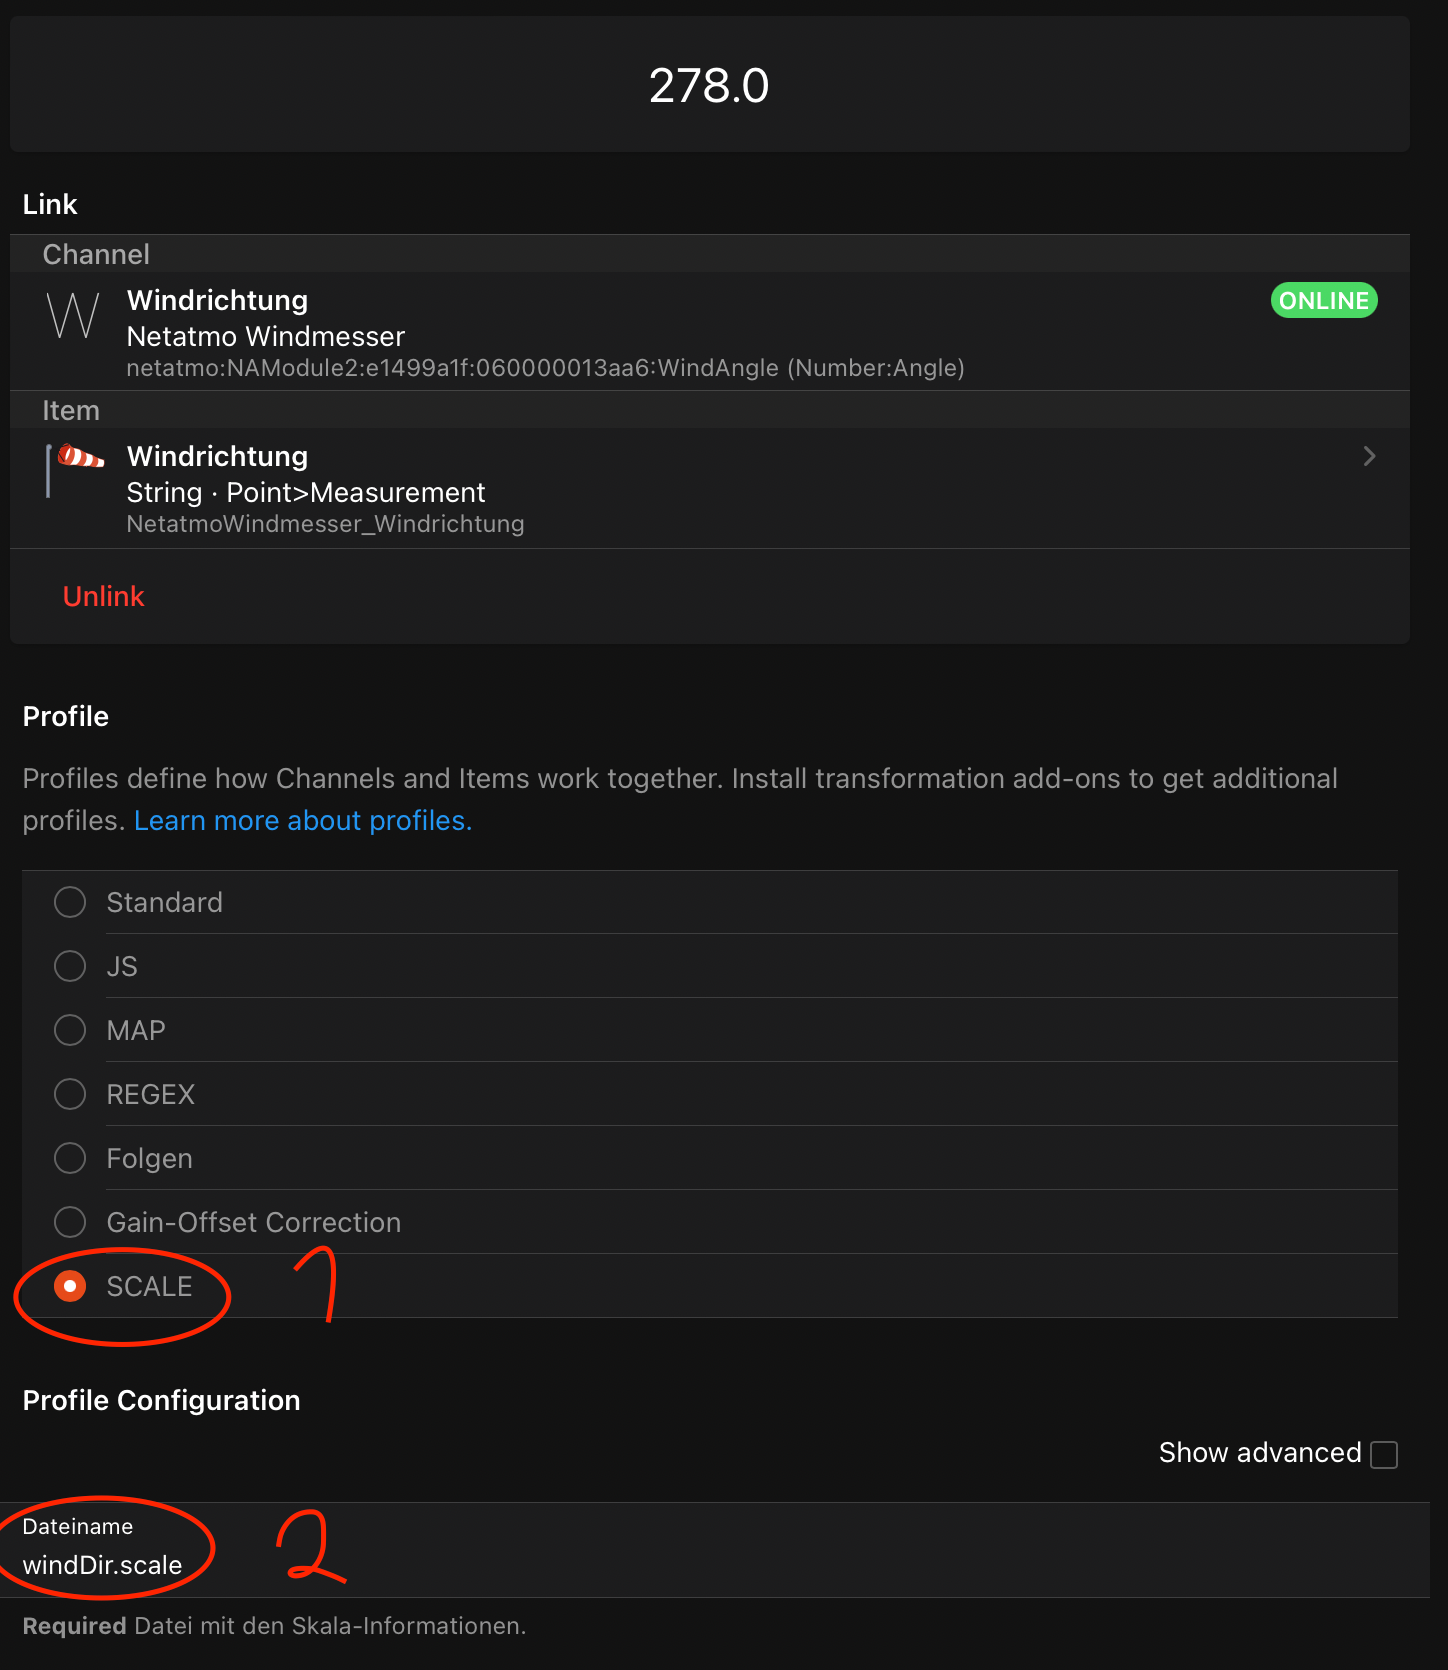Enable the Show advanced checkbox
This screenshot has height=1670, width=1448.
pos(1384,1454)
